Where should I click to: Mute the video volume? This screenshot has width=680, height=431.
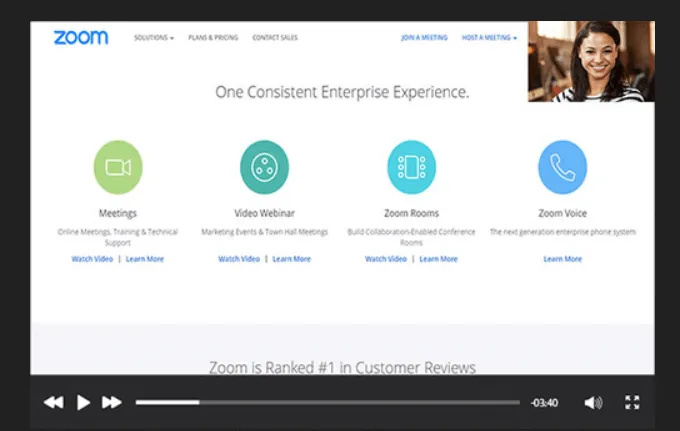pos(593,402)
